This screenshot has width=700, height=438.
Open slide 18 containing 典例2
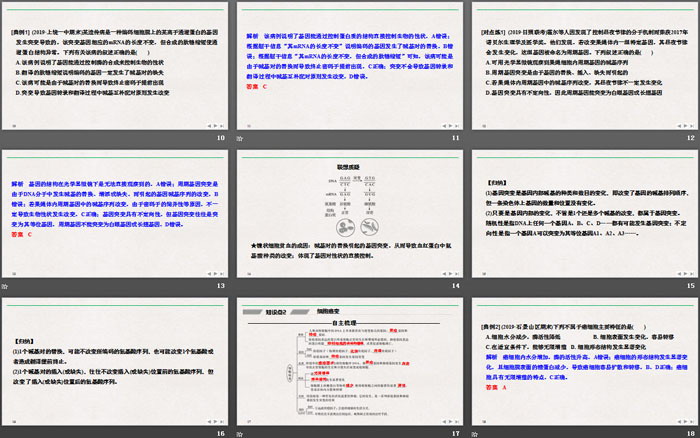585,359
